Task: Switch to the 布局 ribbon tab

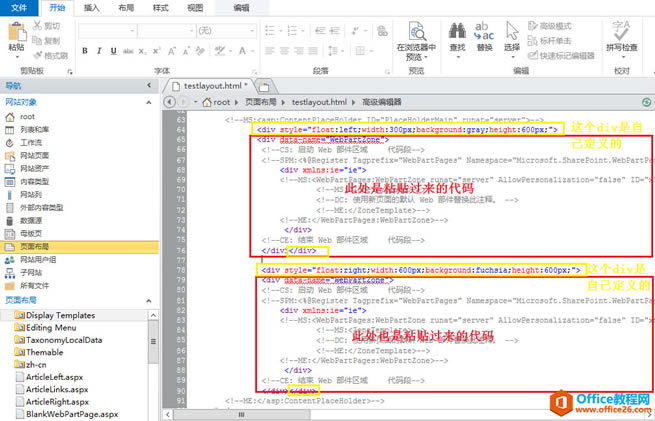Action: (x=126, y=8)
